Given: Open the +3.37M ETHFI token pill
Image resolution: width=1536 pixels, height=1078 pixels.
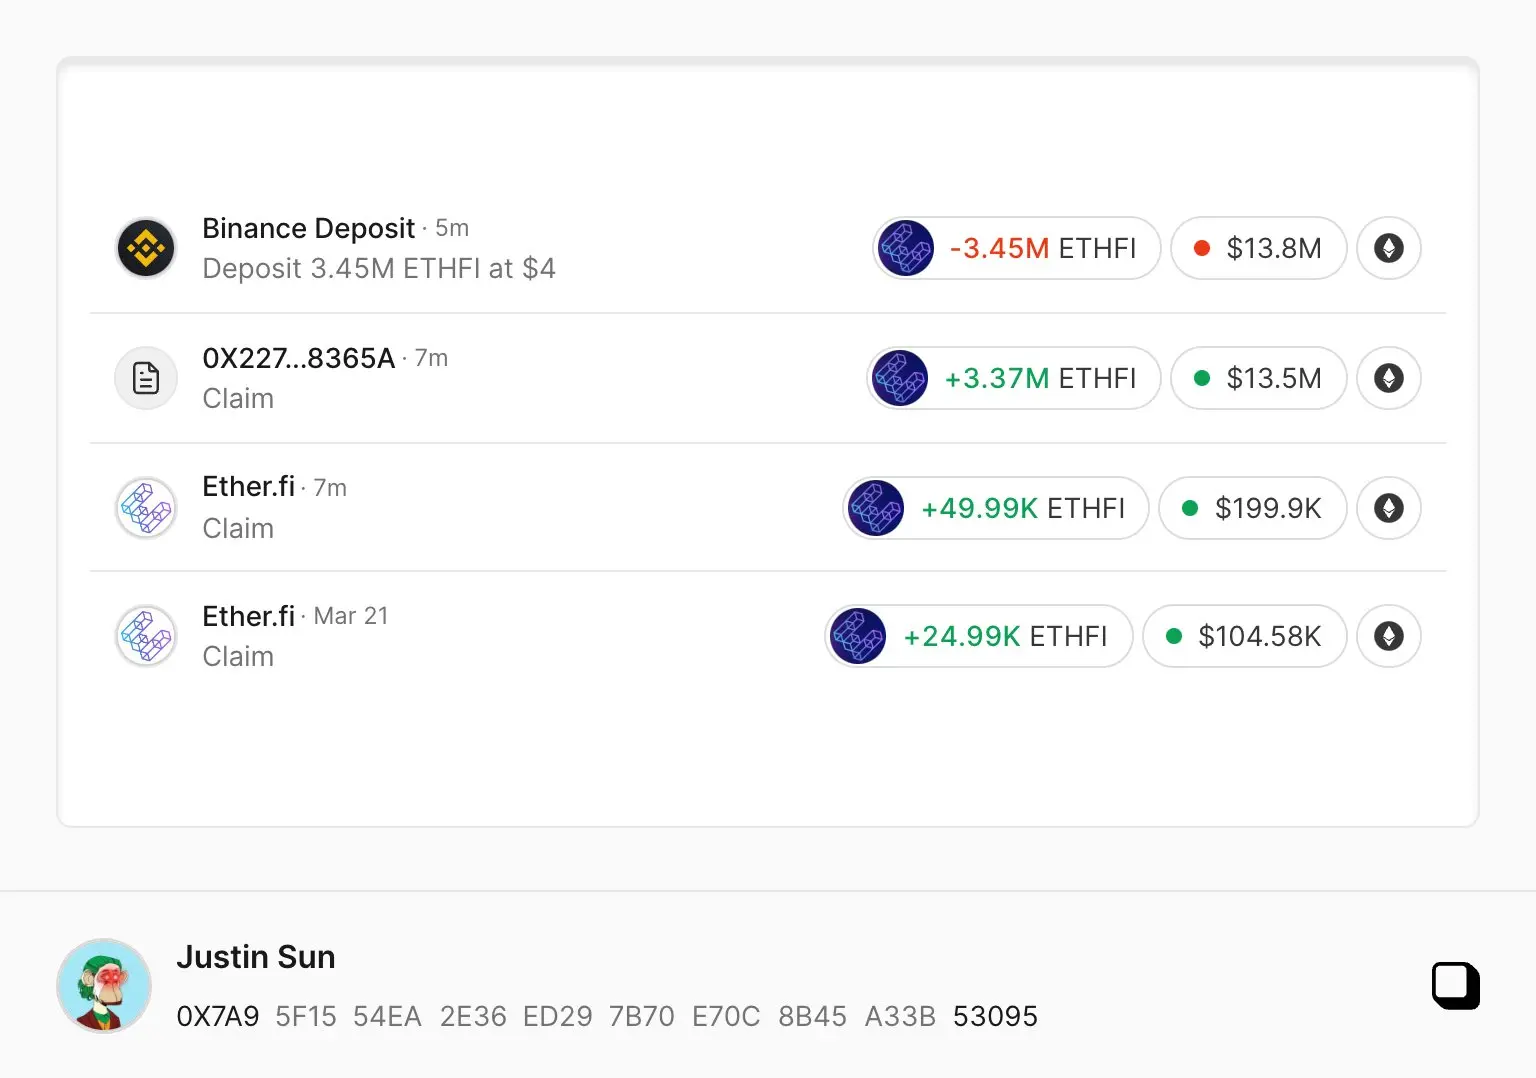Looking at the screenshot, I should click(x=1013, y=378).
